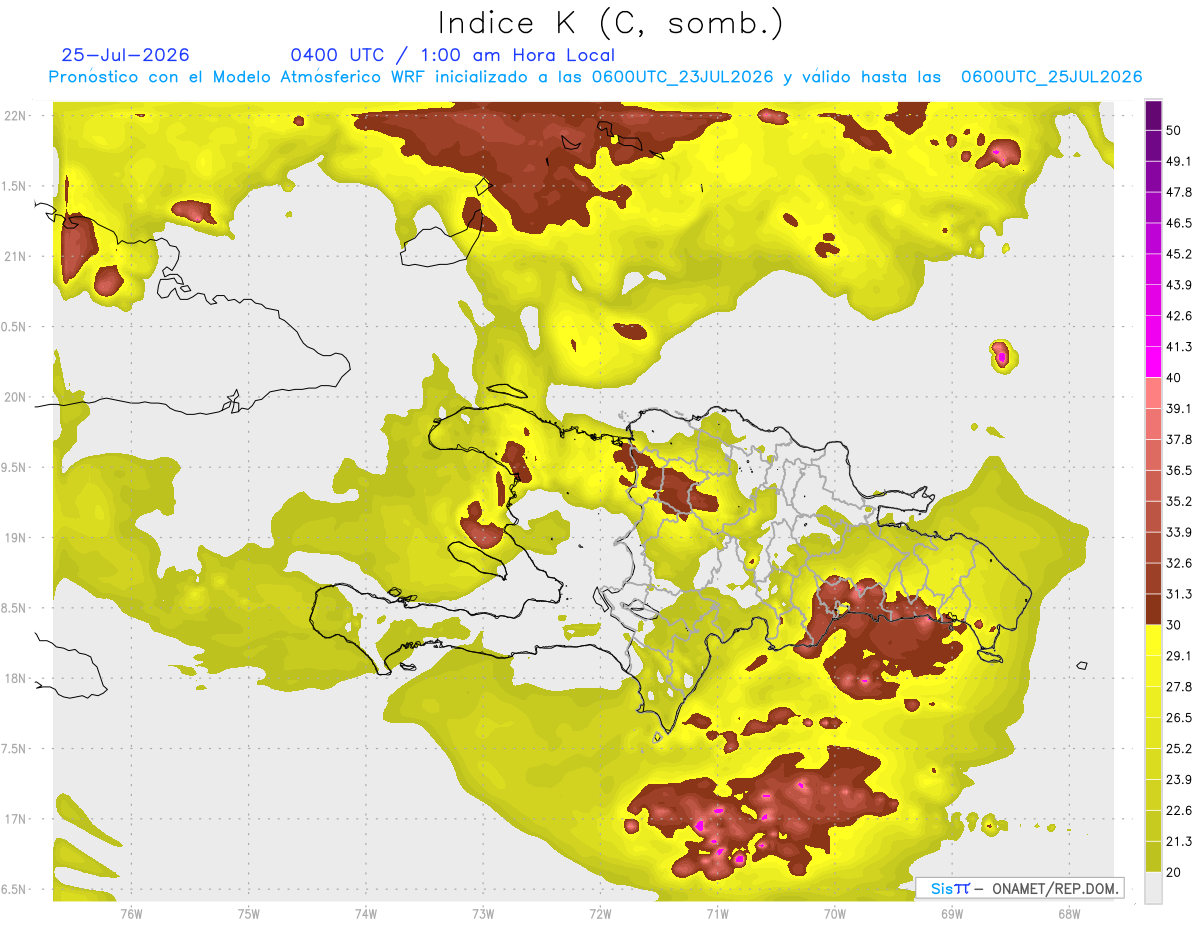Click the colorbar value "27.8"
The image size is (1200, 927).
click(1179, 686)
